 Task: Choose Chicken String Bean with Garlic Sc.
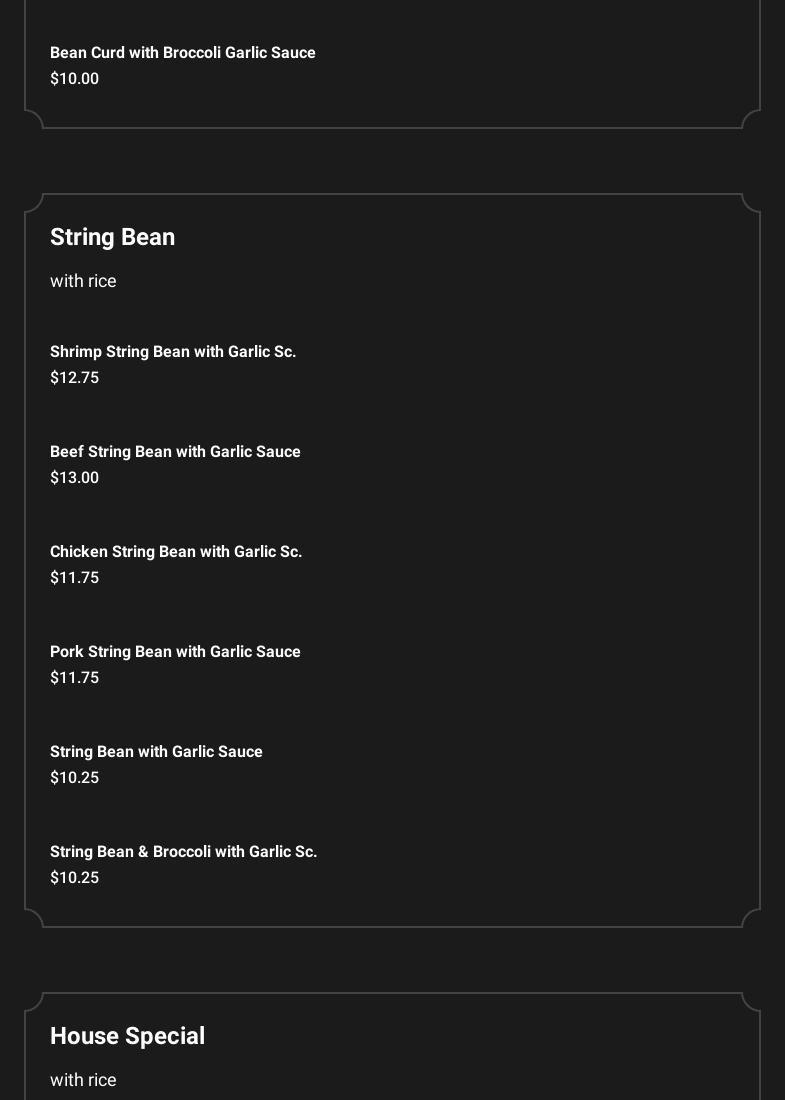tap(176, 552)
